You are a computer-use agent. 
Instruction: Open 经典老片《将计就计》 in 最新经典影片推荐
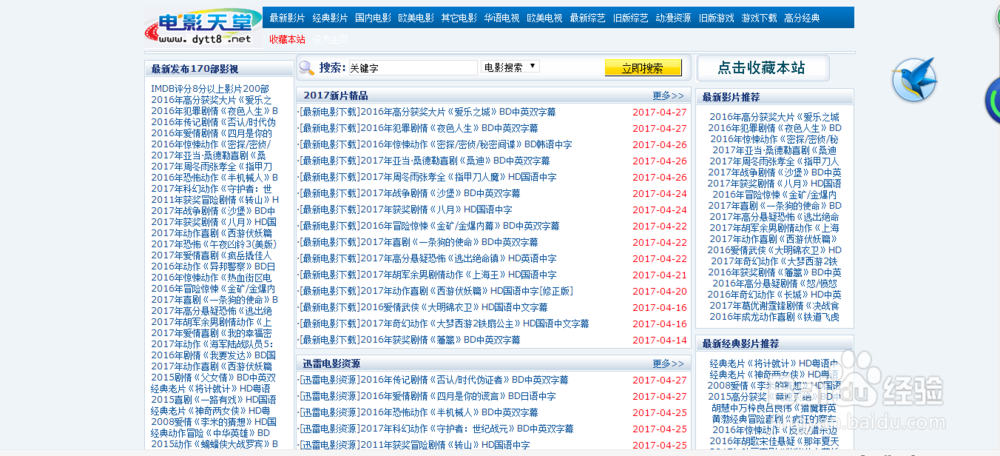(775, 363)
